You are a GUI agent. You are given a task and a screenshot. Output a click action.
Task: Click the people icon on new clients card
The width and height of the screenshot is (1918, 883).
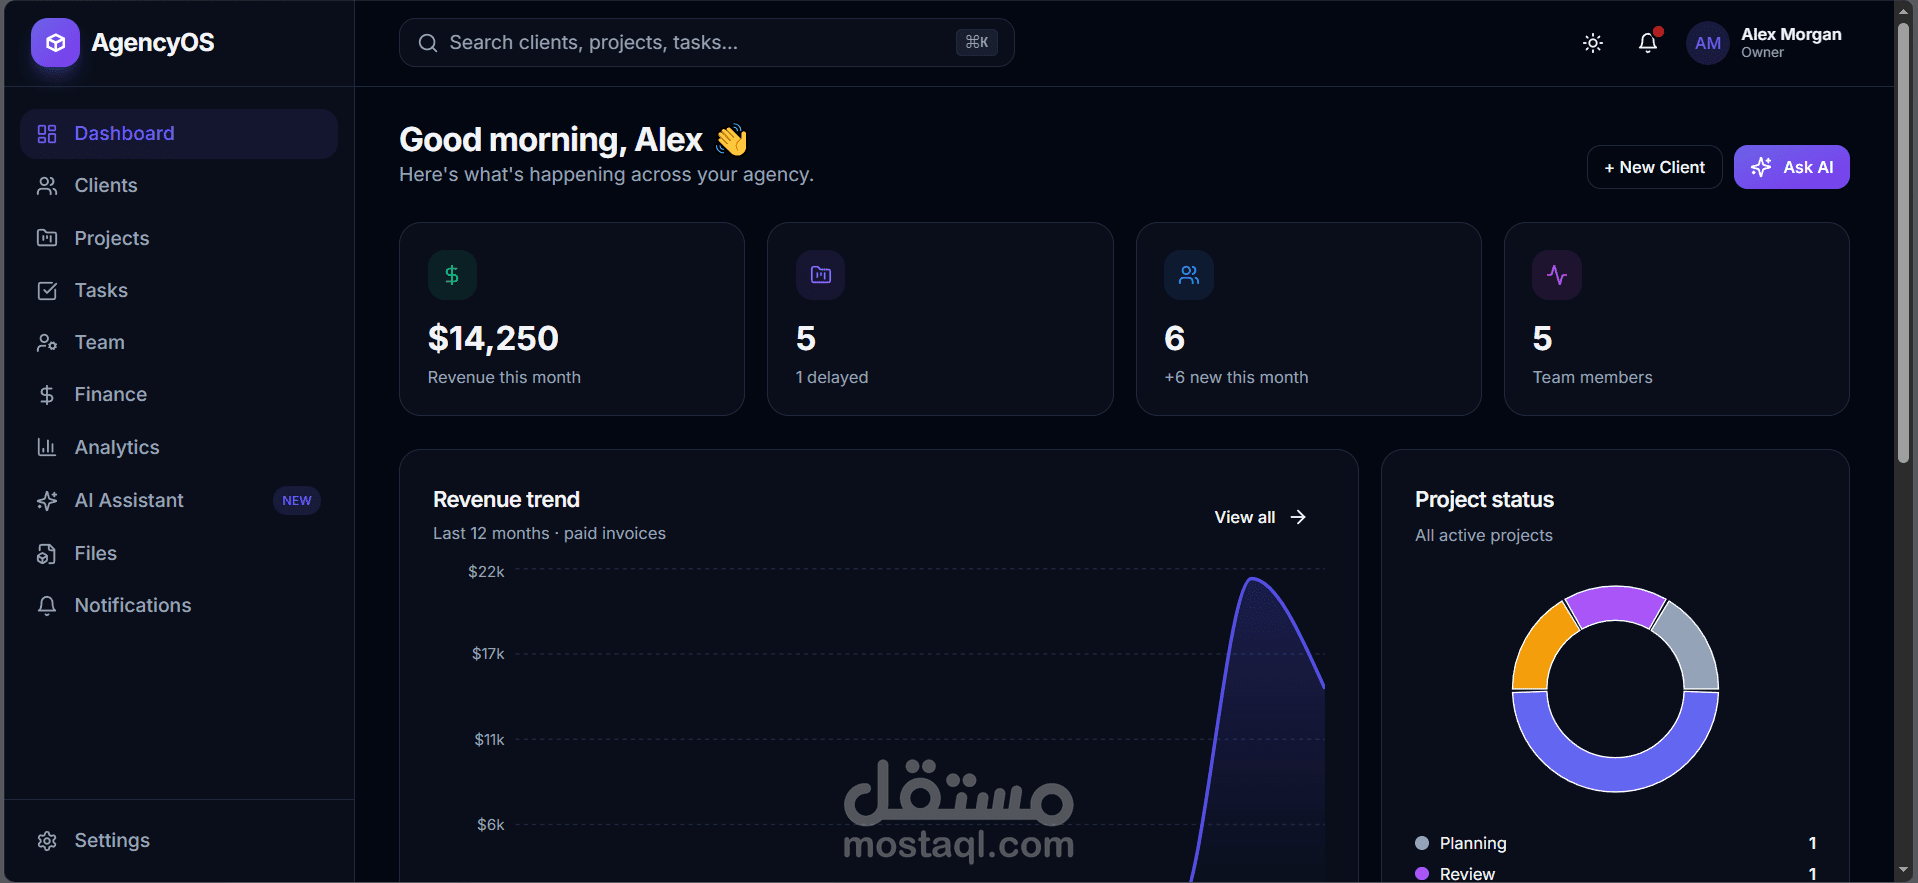click(x=1189, y=275)
